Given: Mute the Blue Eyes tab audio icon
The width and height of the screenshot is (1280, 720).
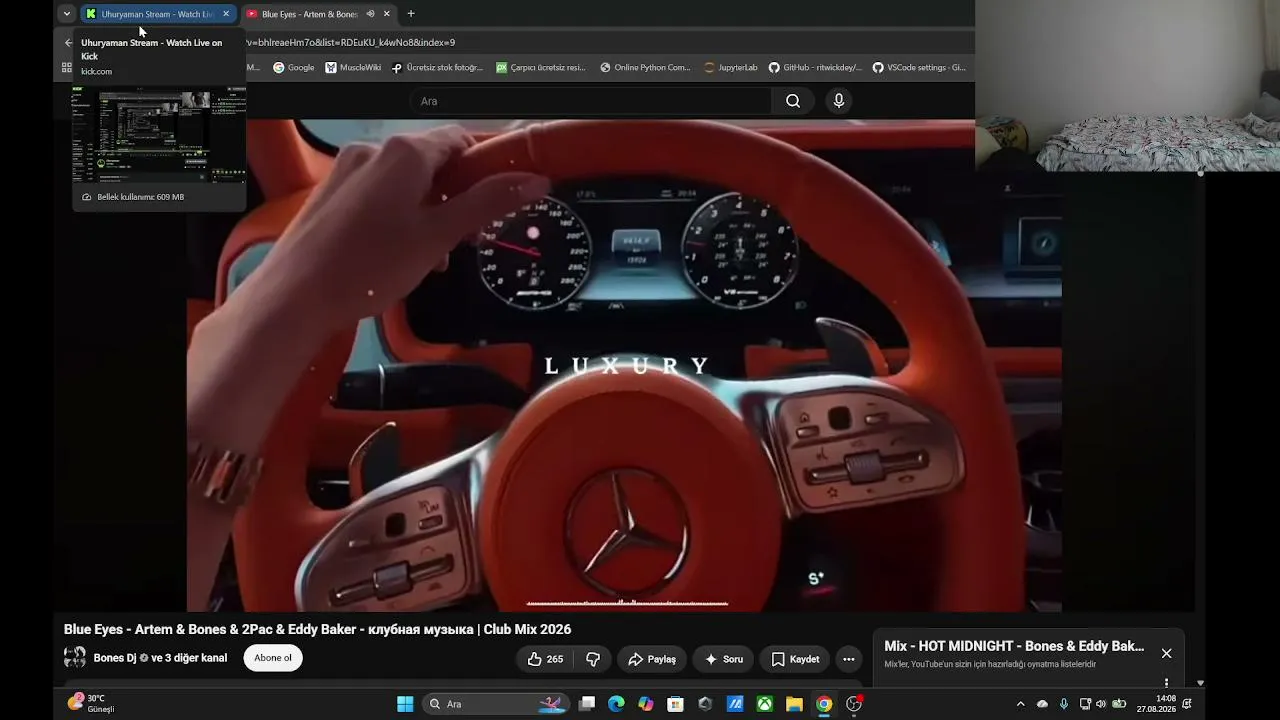Looking at the screenshot, I should (x=370, y=14).
